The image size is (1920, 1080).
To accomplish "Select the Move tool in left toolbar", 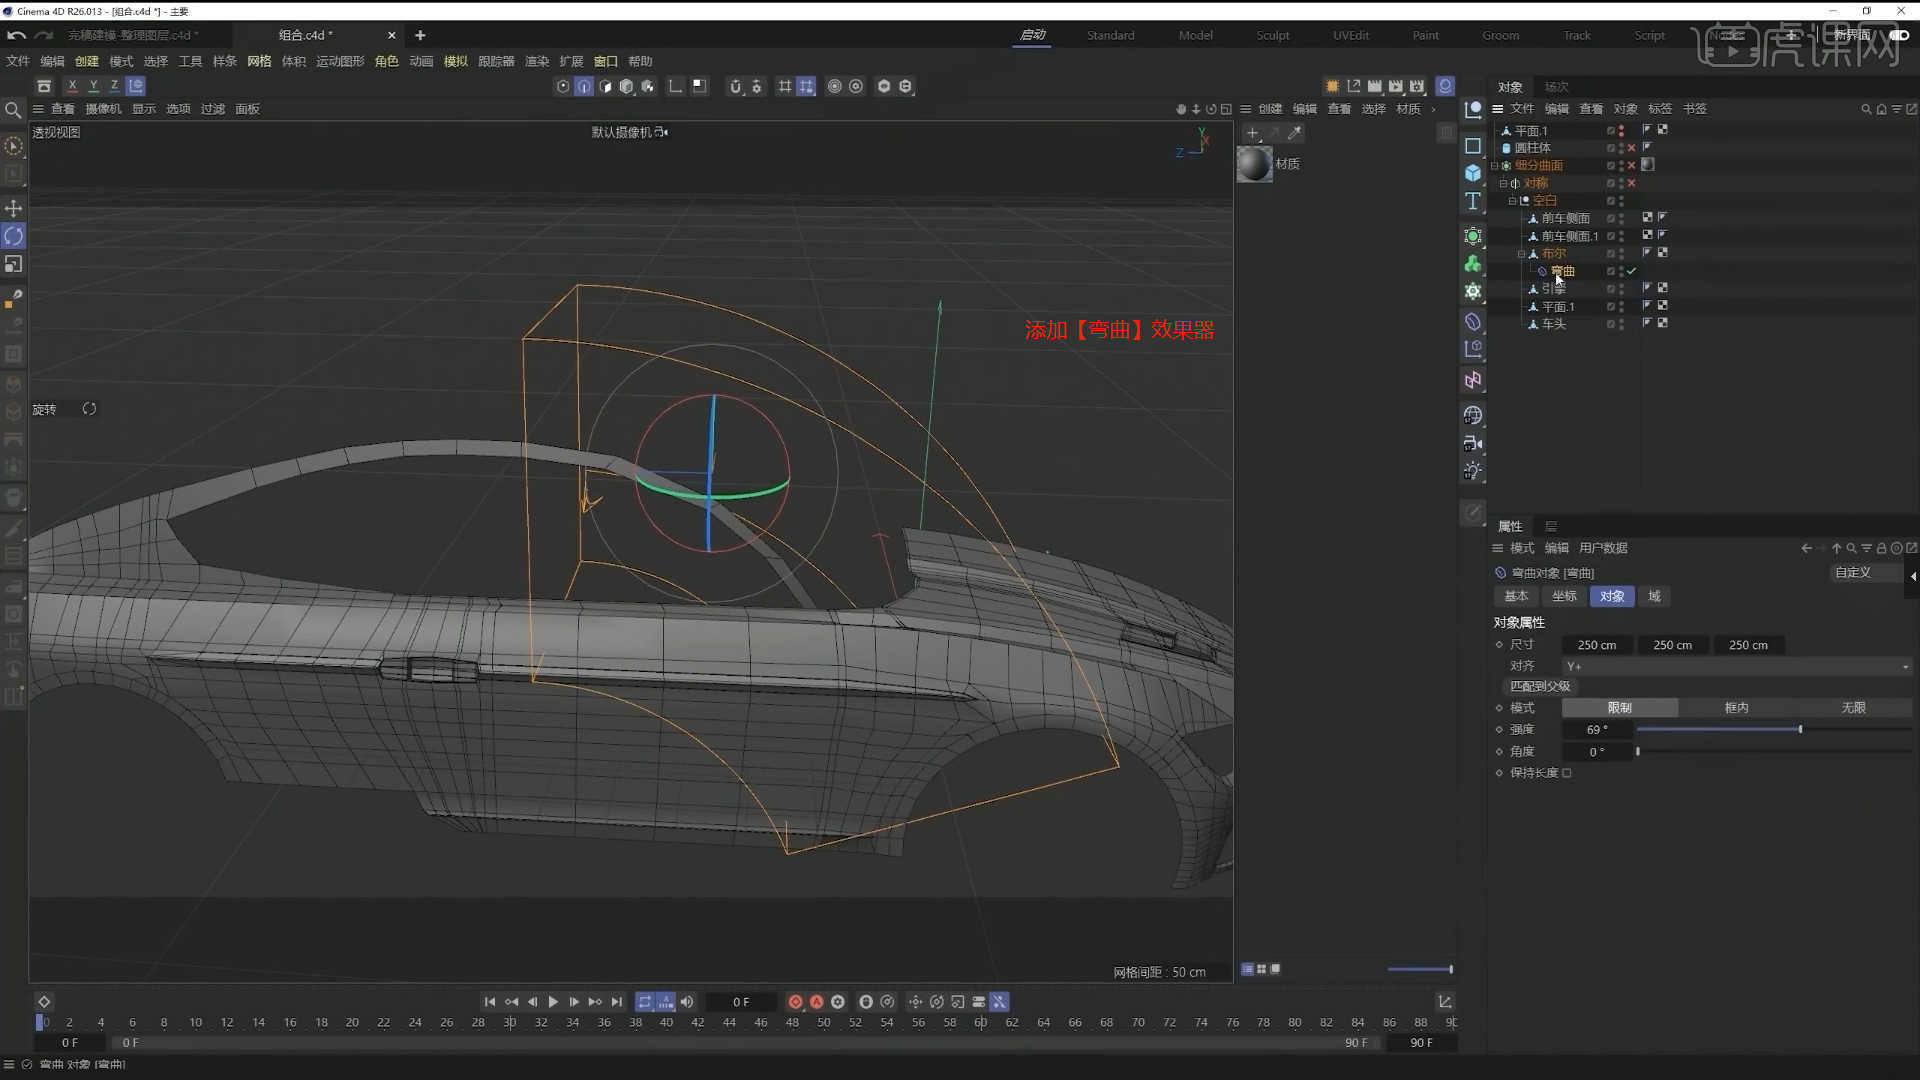I will (14, 208).
